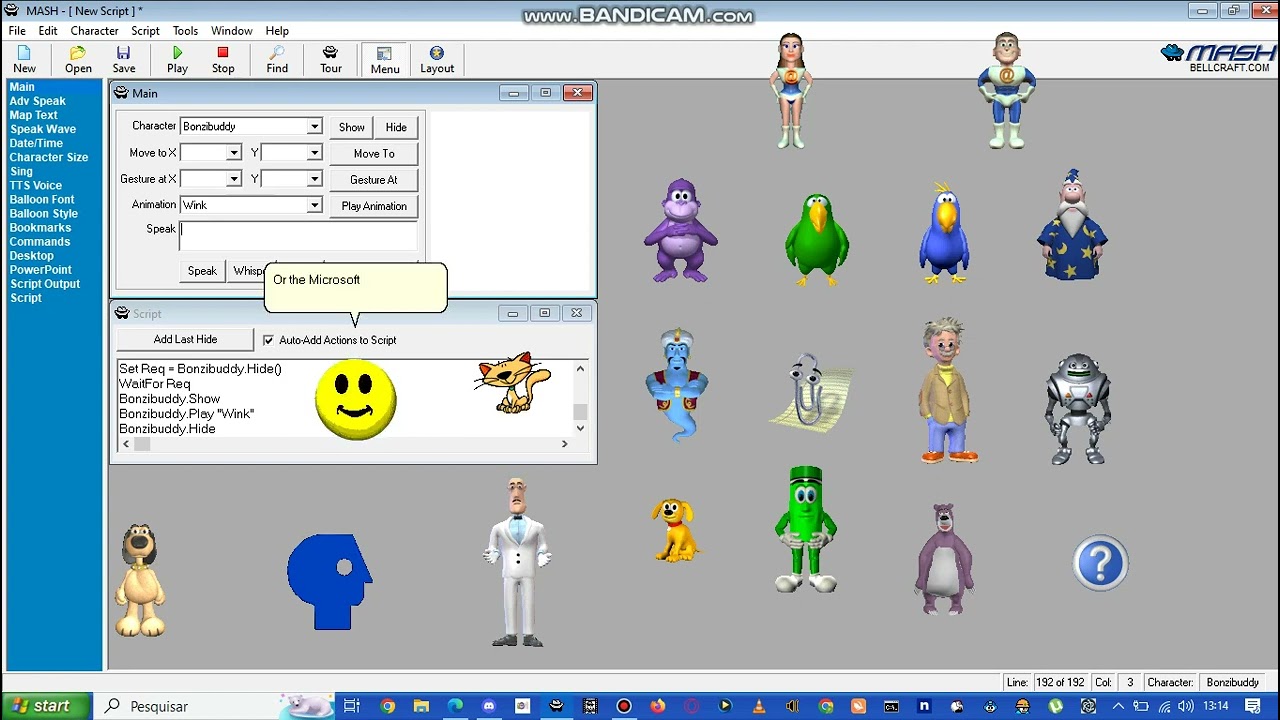
Task: Select Character Size in the sidebar
Action: tap(49, 157)
